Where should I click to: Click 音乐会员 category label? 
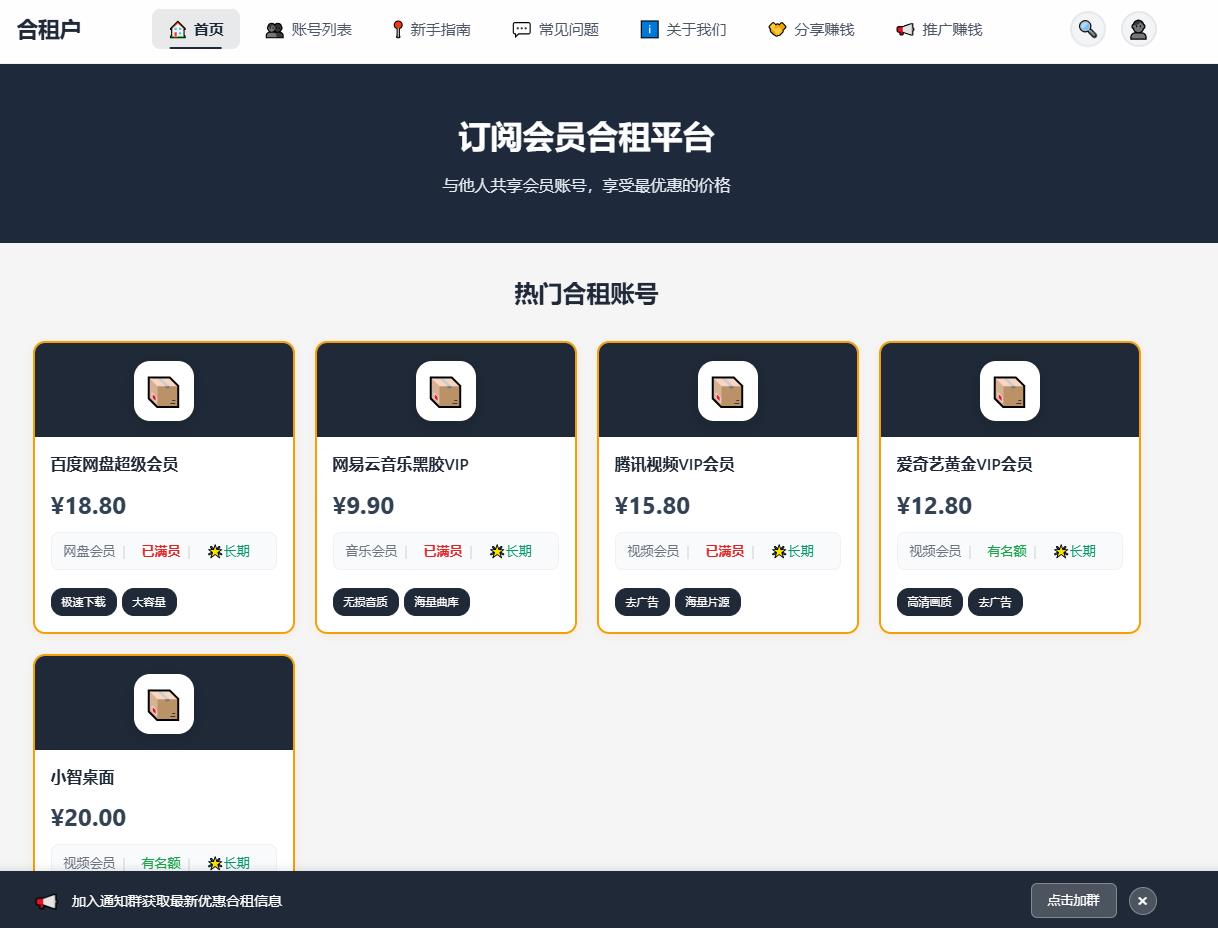371,551
